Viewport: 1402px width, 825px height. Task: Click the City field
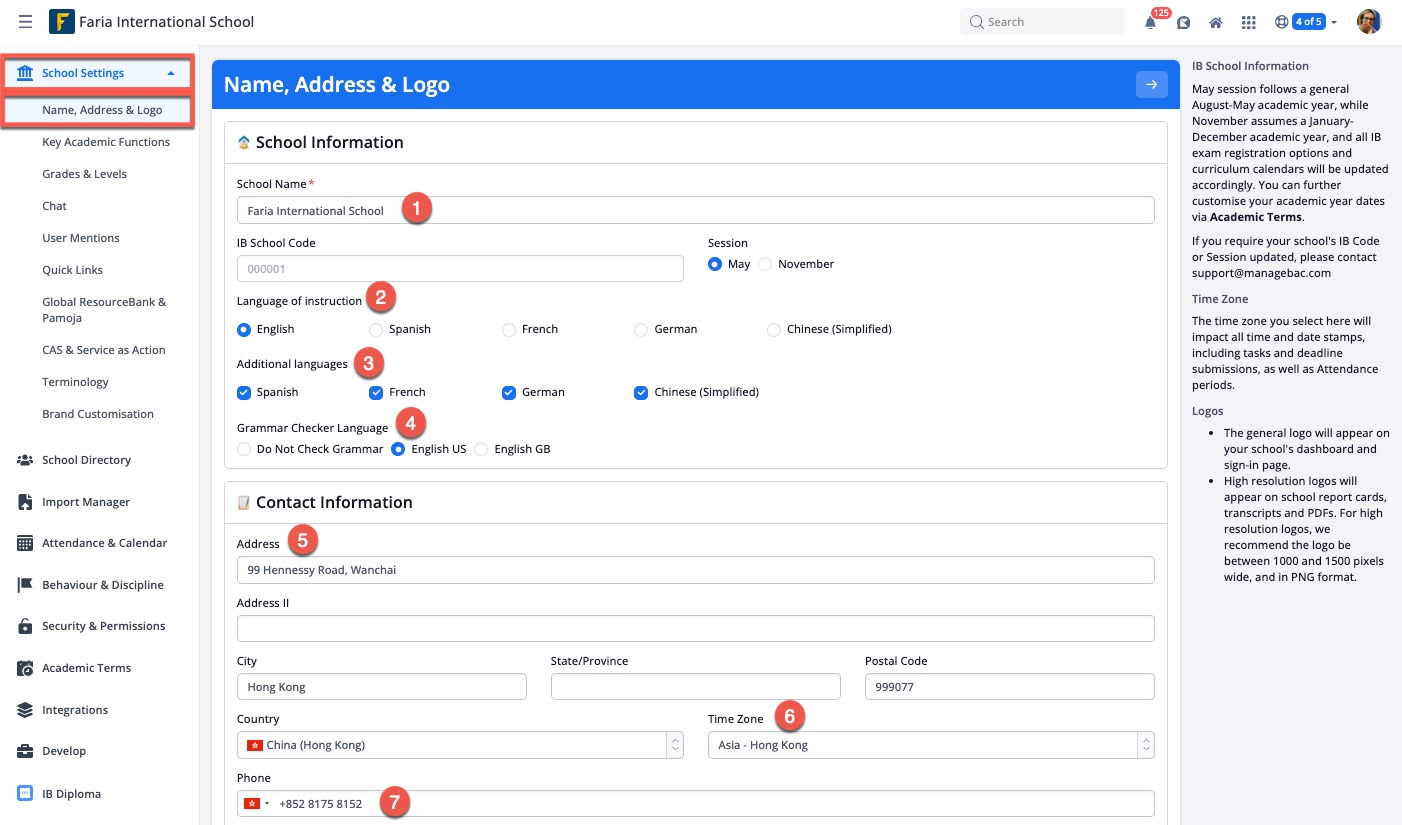pos(381,687)
